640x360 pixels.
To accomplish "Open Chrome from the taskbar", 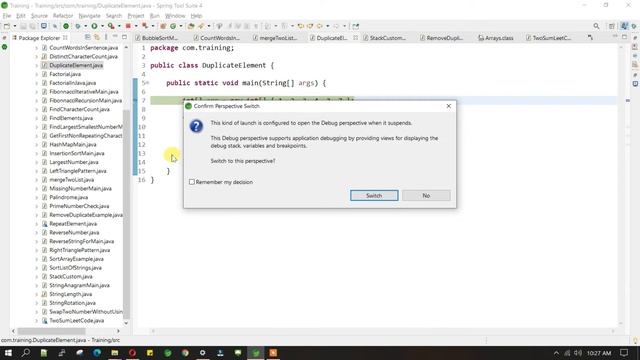I will [x=185, y=353].
